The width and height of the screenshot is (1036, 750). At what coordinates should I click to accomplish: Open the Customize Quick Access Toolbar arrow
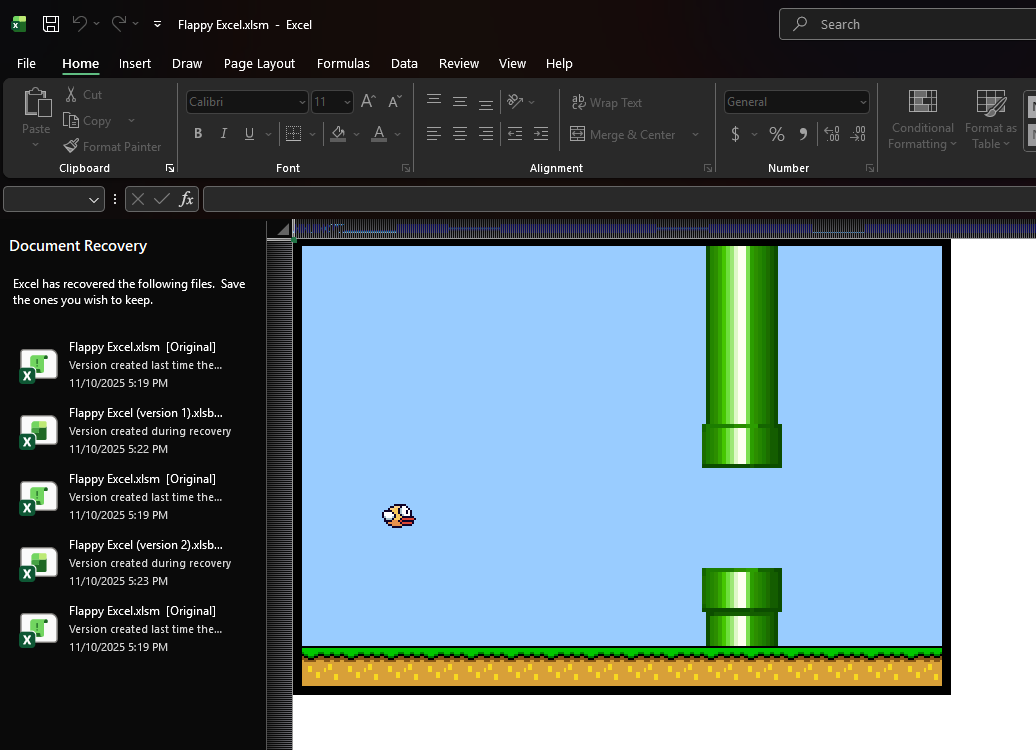point(157,24)
